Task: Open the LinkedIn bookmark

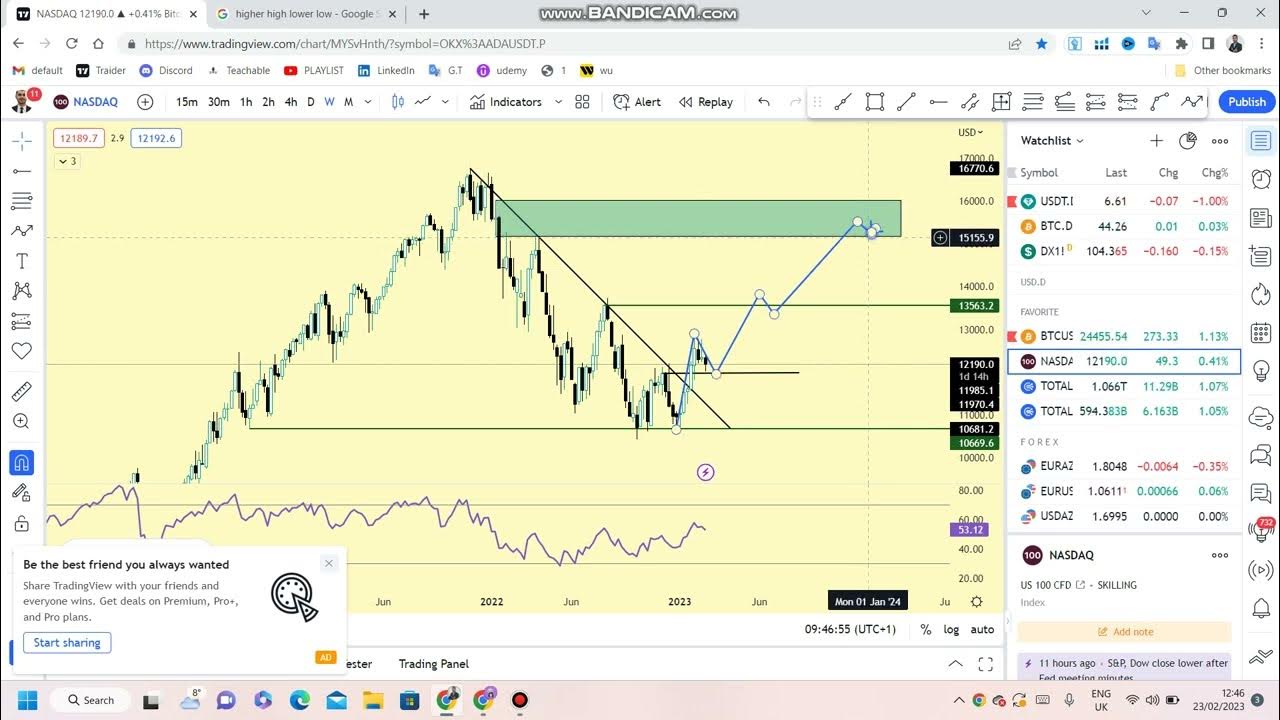Action: [386, 71]
